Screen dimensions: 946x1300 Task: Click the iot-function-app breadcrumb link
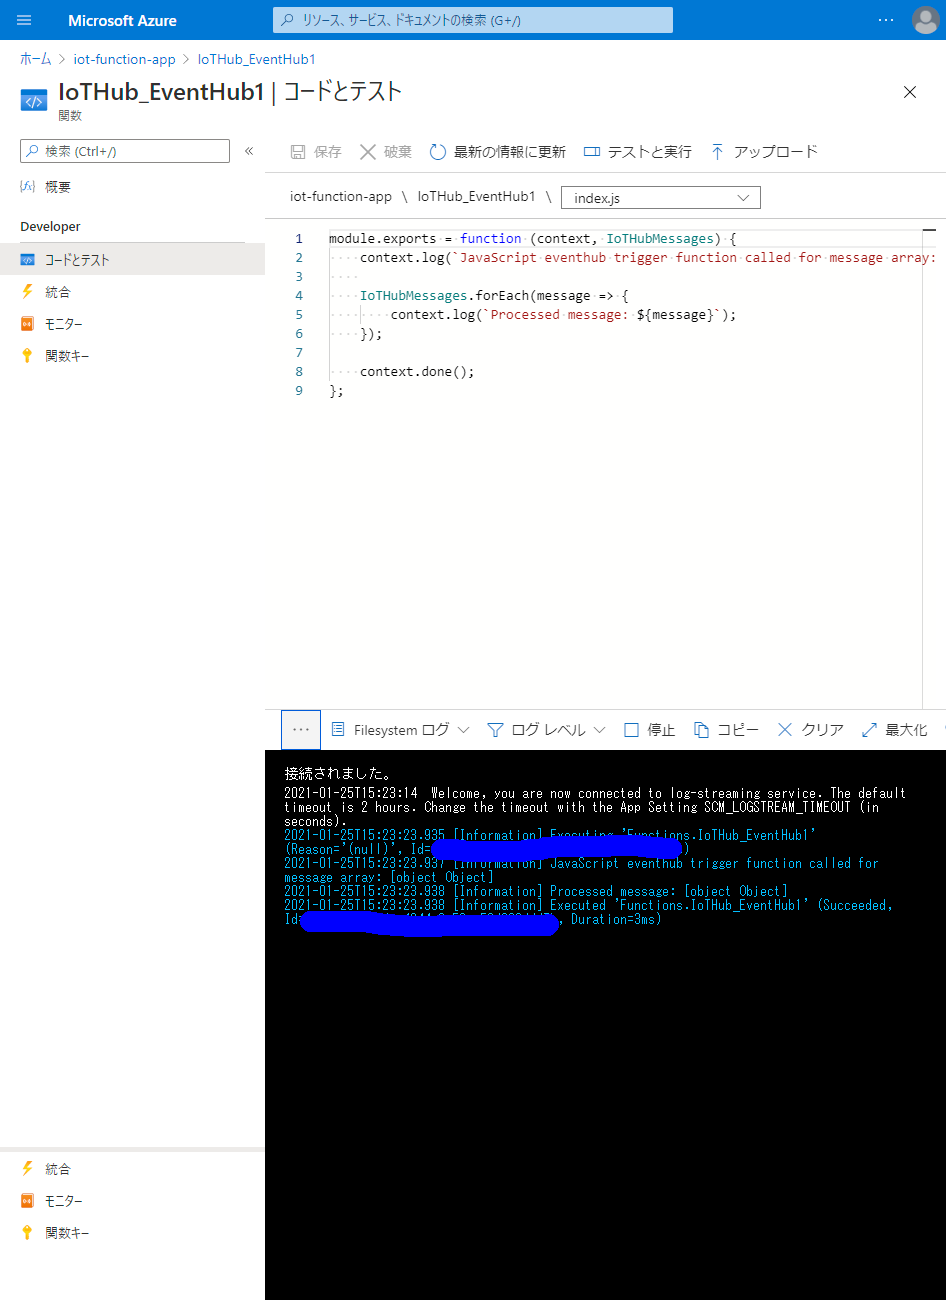pyautogui.click(x=124, y=59)
